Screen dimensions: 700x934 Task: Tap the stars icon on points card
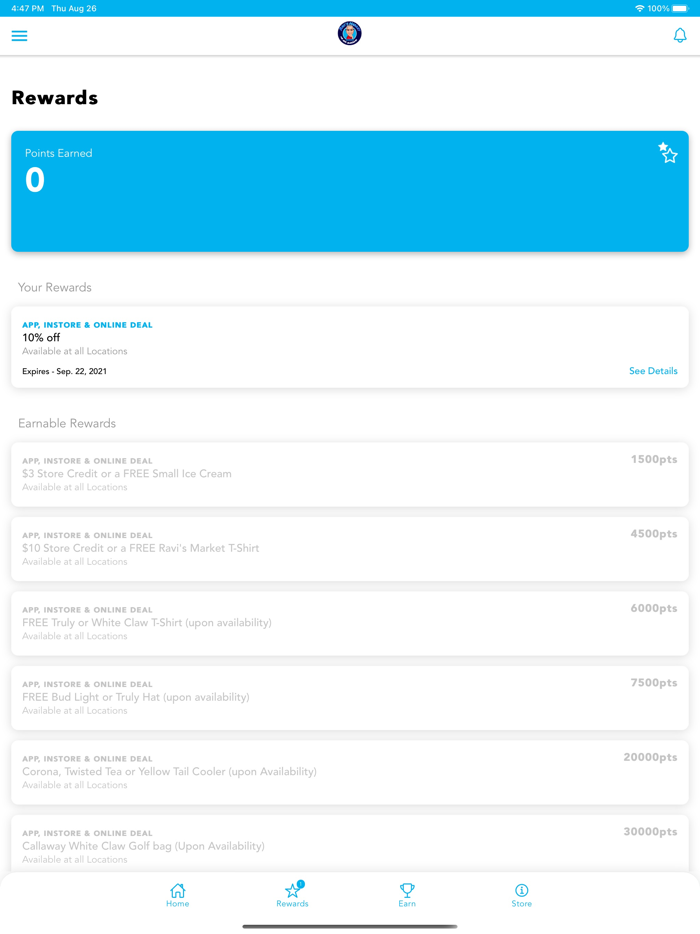click(668, 153)
